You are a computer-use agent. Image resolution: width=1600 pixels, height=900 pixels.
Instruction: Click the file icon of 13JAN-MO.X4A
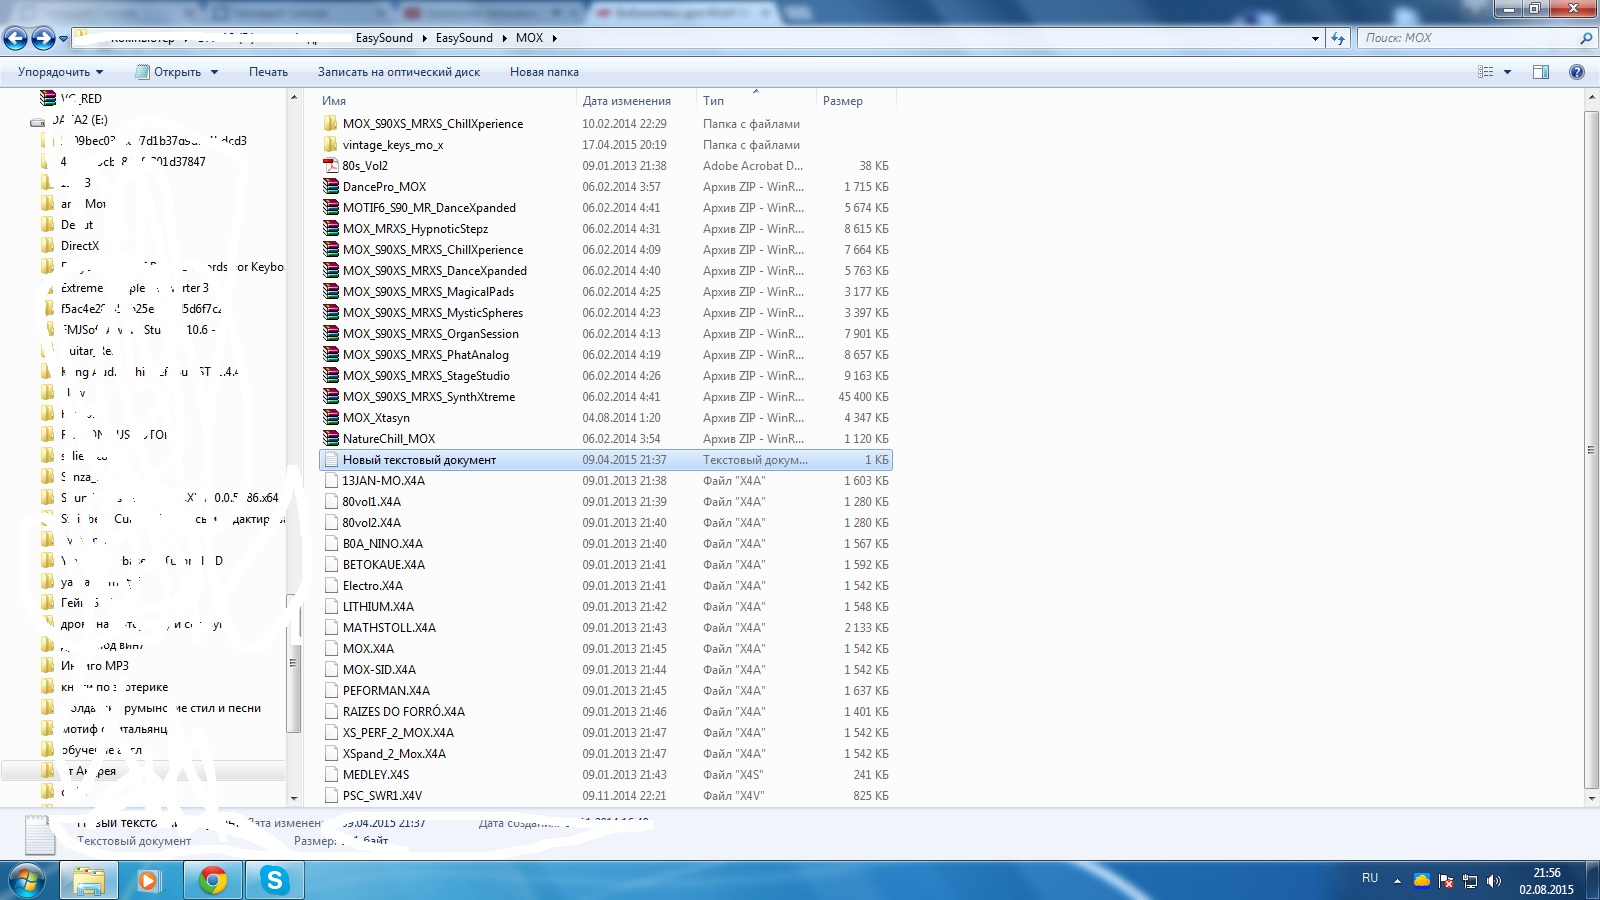(331, 481)
